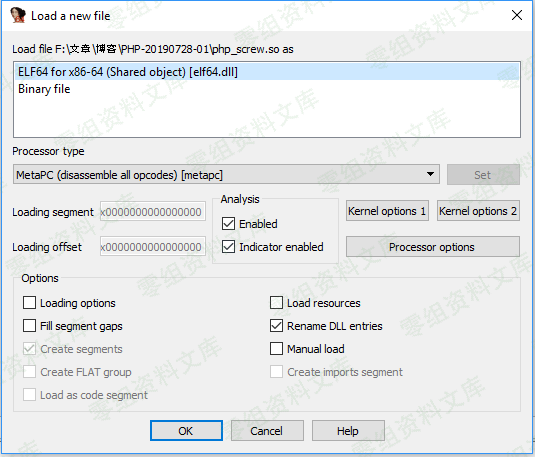Image resolution: width=535 pixels, height=457 pixels.
Task: Click the Loading segment input field
Action: [x=153, y=212]
